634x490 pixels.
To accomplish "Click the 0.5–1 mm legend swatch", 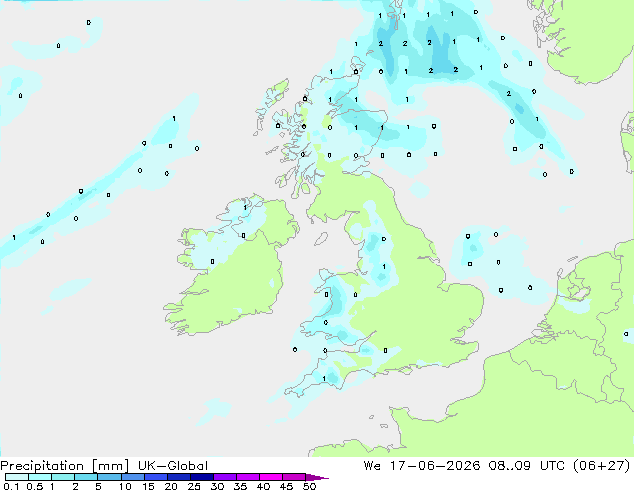I will tap(40, 477).
